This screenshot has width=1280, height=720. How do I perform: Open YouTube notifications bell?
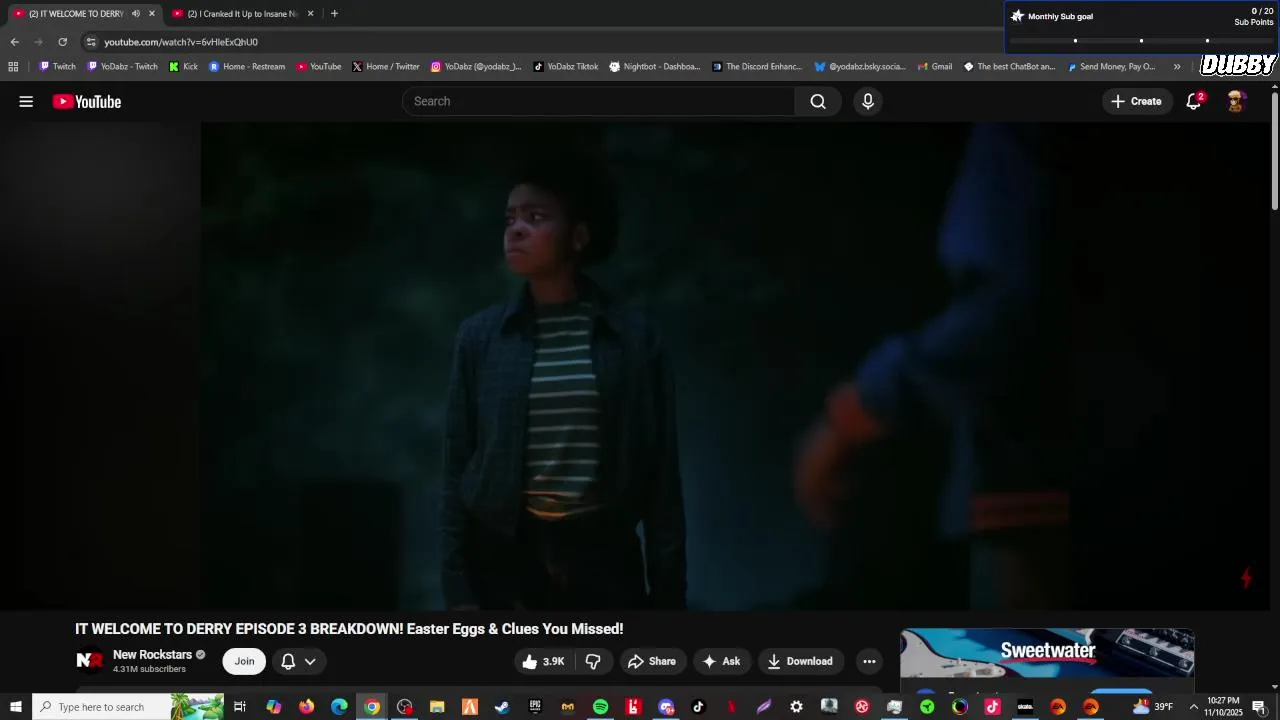point(1194,101)
